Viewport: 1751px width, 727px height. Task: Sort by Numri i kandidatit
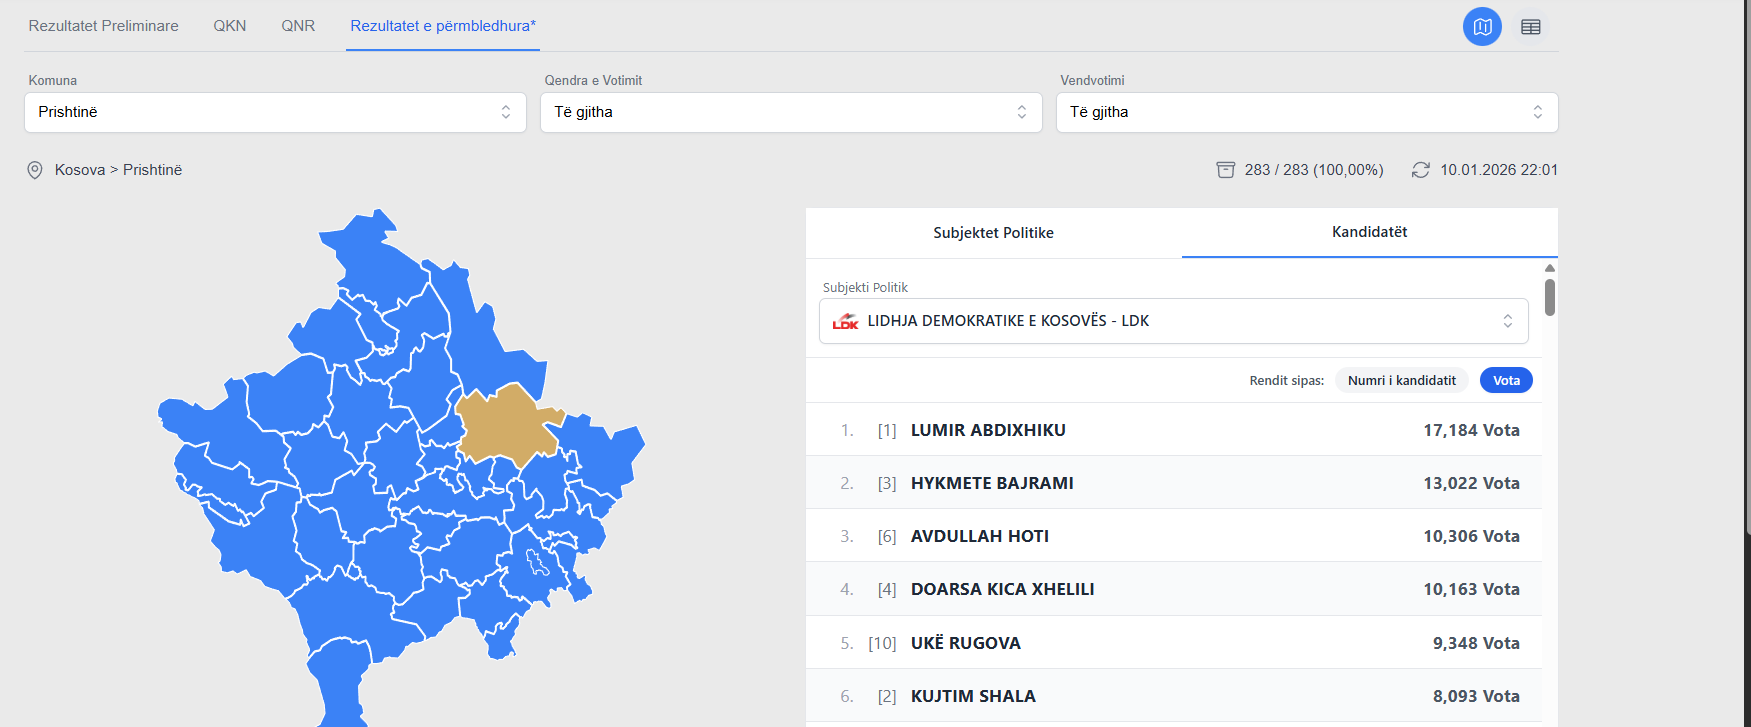point(1401,380)
